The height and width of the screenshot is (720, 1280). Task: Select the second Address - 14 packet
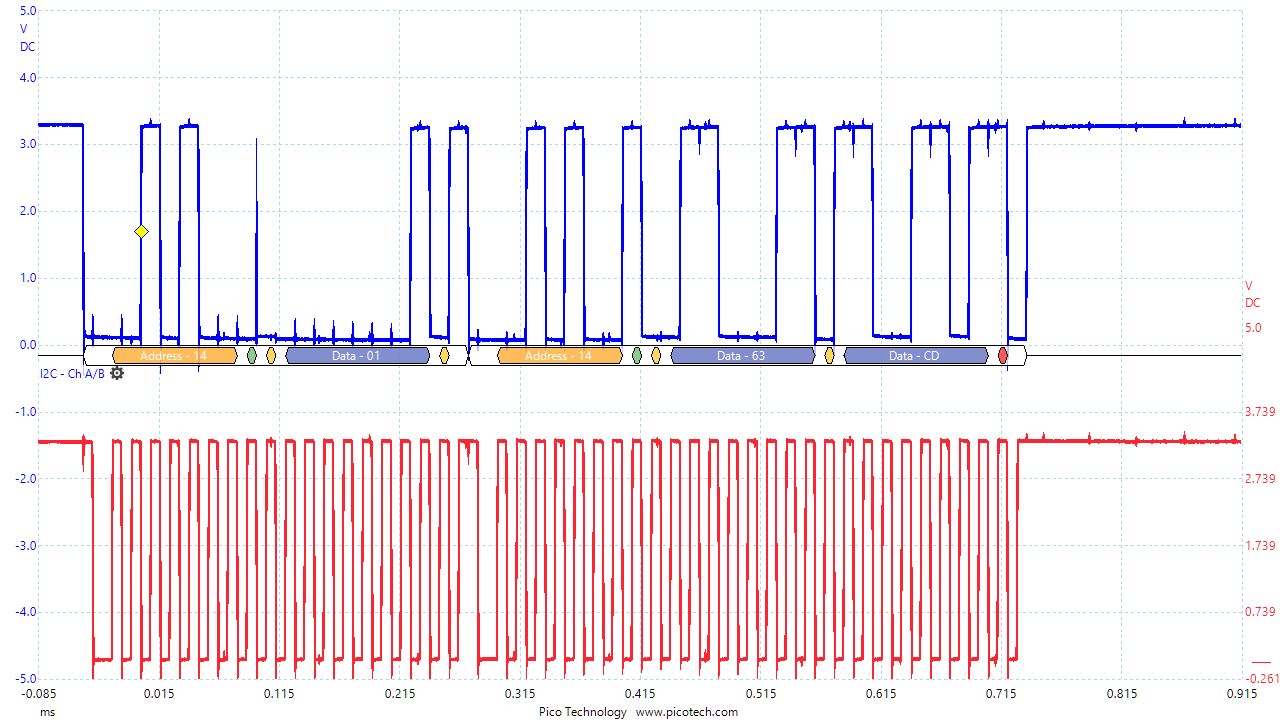(559, 355)
